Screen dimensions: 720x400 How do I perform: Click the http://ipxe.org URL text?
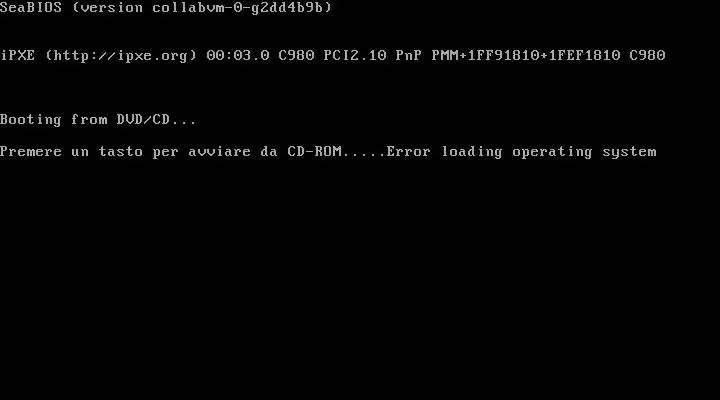[x=121, y=56]
